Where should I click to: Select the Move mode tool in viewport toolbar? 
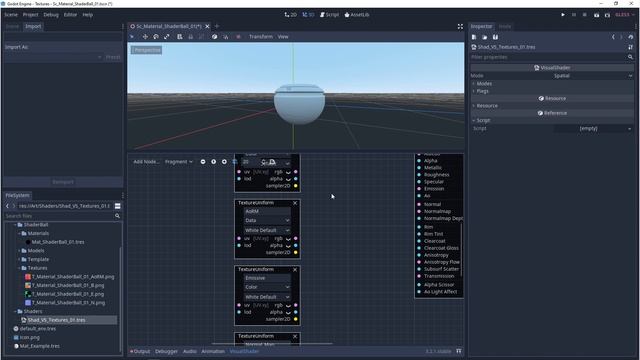(x=145, y=37)
